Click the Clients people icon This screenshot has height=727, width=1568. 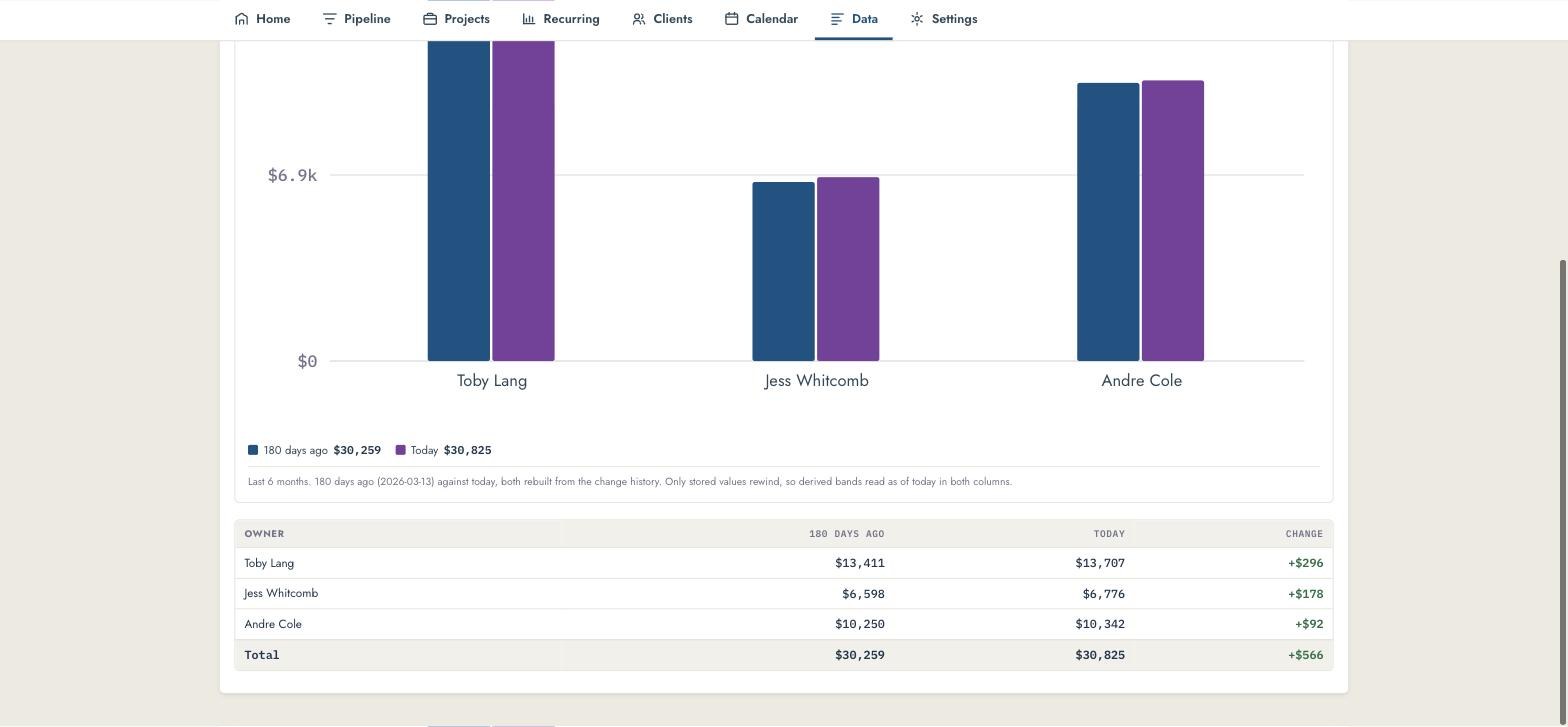click(639, 19)
